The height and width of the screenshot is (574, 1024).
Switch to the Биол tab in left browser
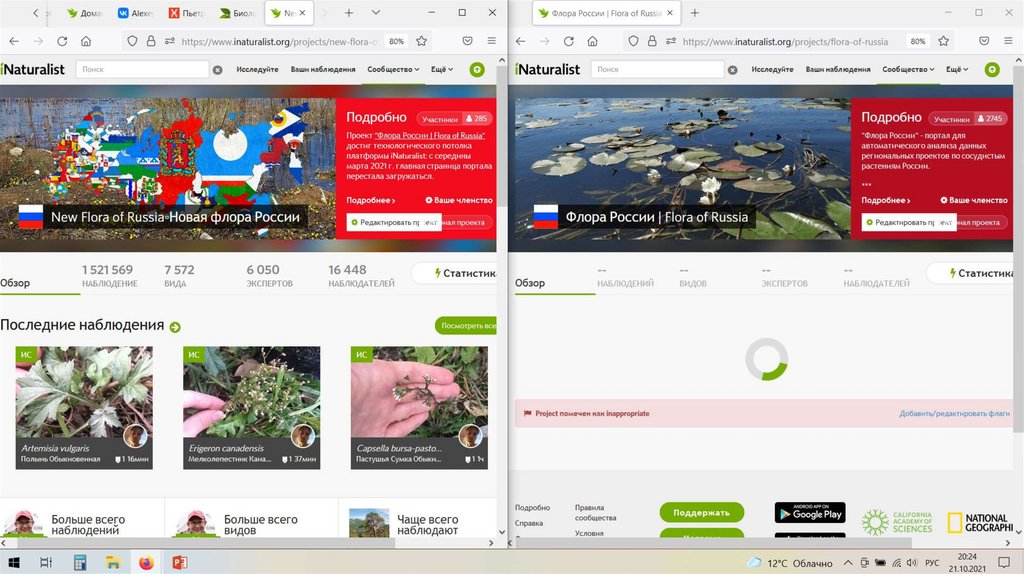point(237,13)
